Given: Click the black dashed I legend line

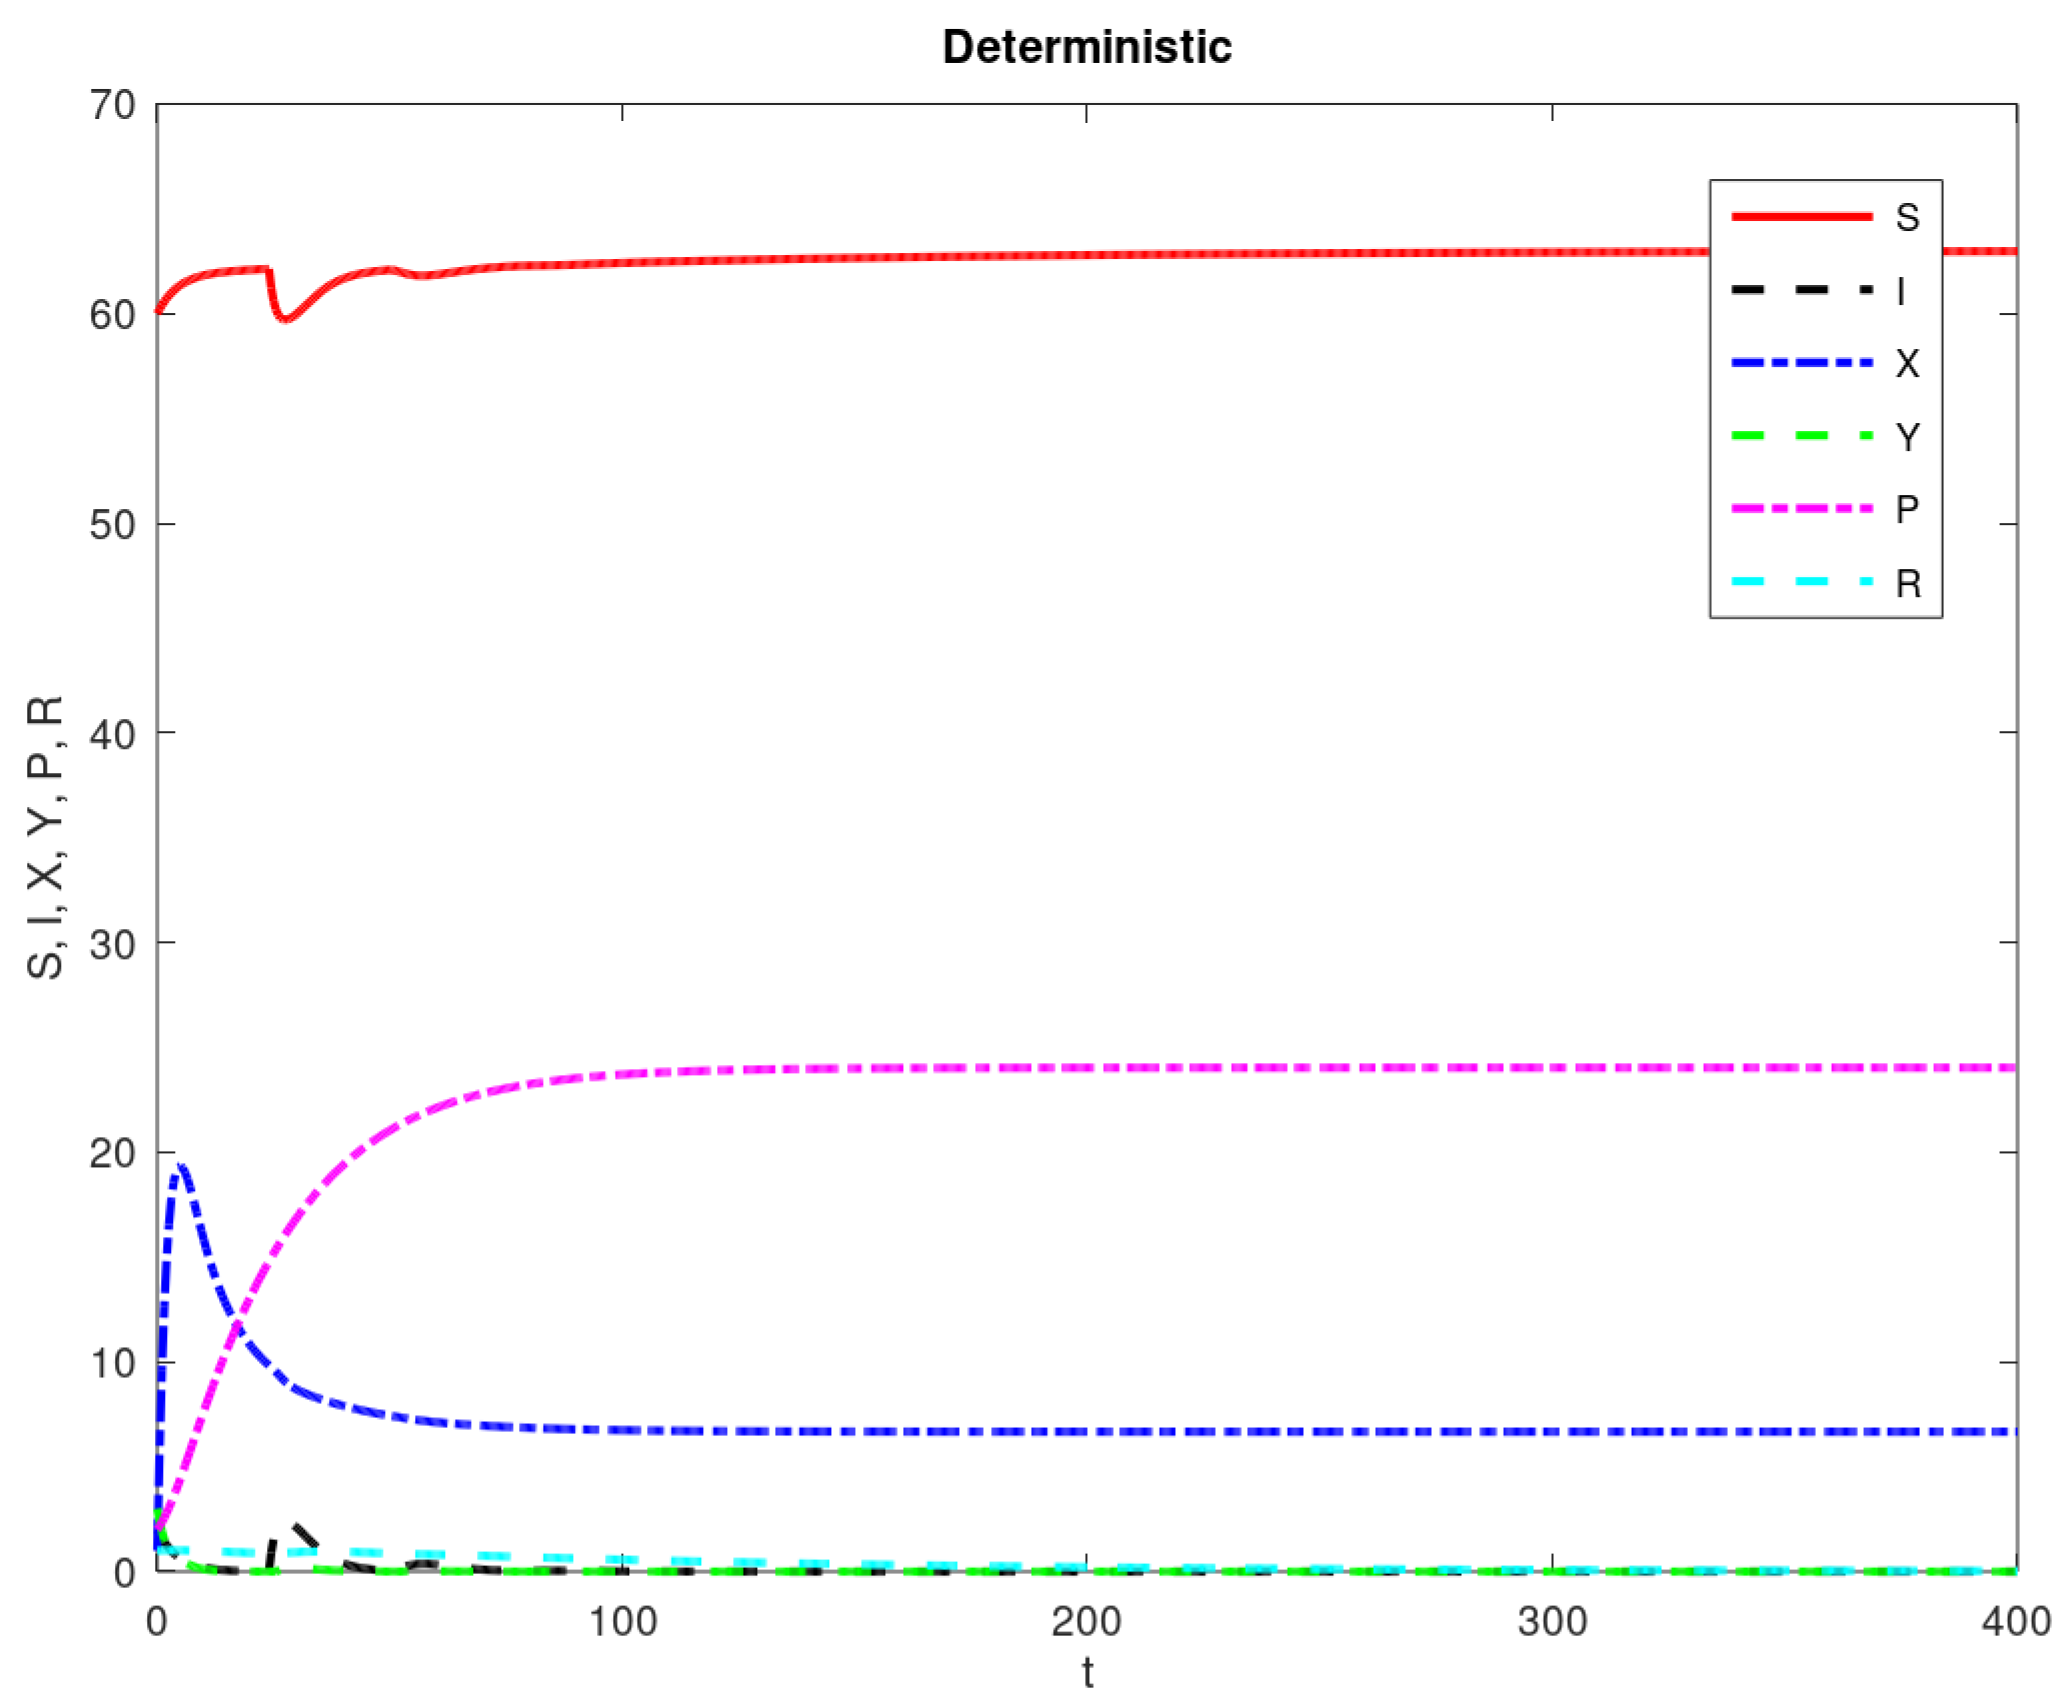Looking at the screenshot, I should (x=1801, y=290).
